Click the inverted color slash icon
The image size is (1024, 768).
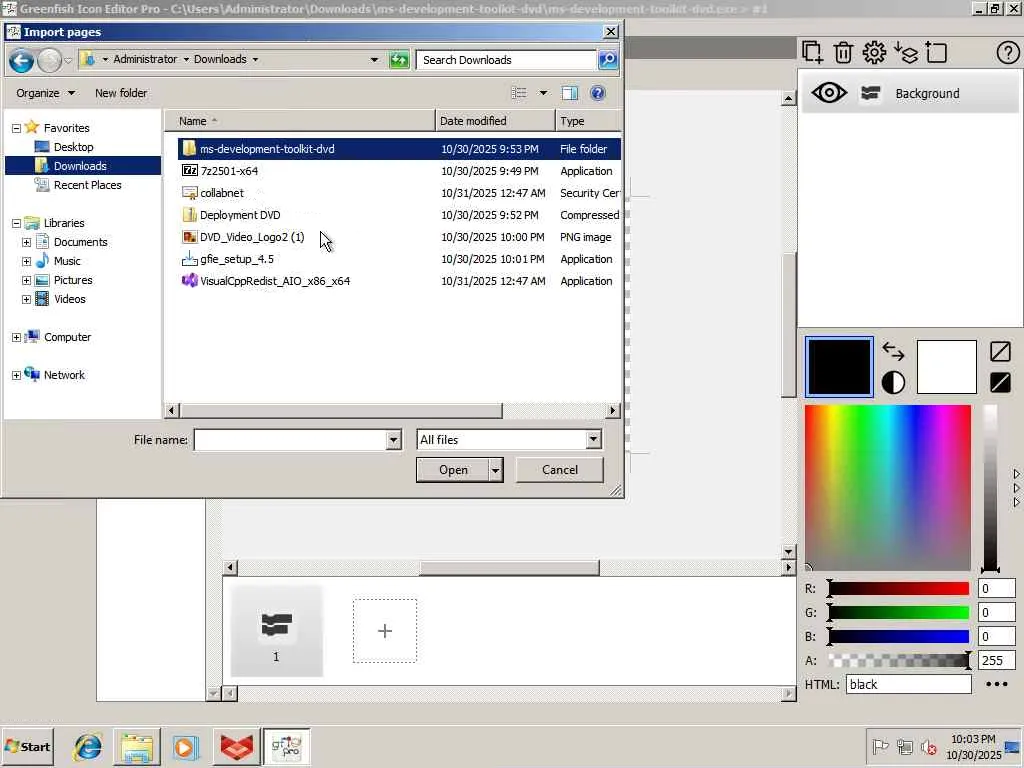tap(1000, 382)
